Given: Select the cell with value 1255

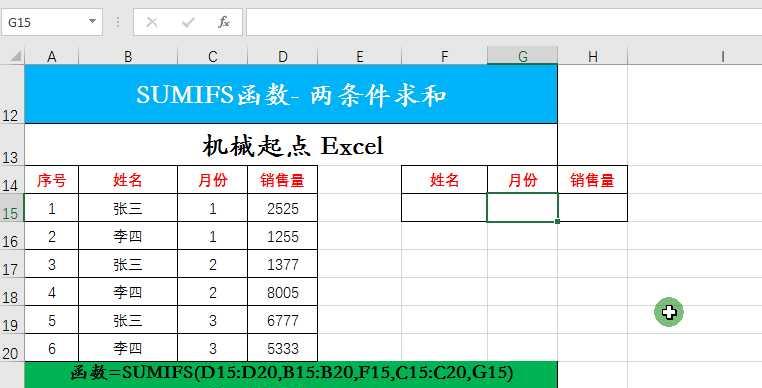Looking at the screenshot, I should [x=282, y=236].
